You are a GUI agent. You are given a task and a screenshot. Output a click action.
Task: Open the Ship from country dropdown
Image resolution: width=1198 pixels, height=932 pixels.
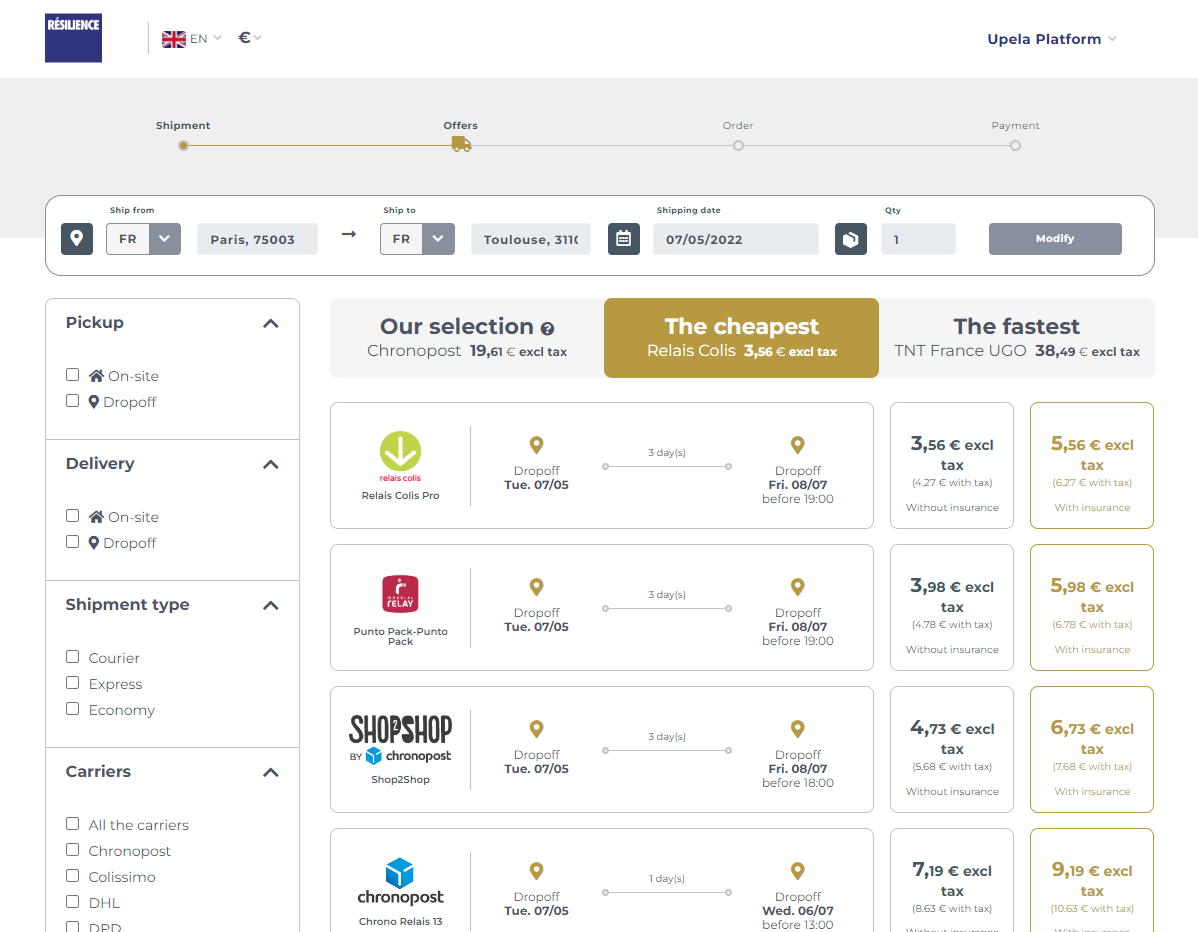[x=144, y=239]
